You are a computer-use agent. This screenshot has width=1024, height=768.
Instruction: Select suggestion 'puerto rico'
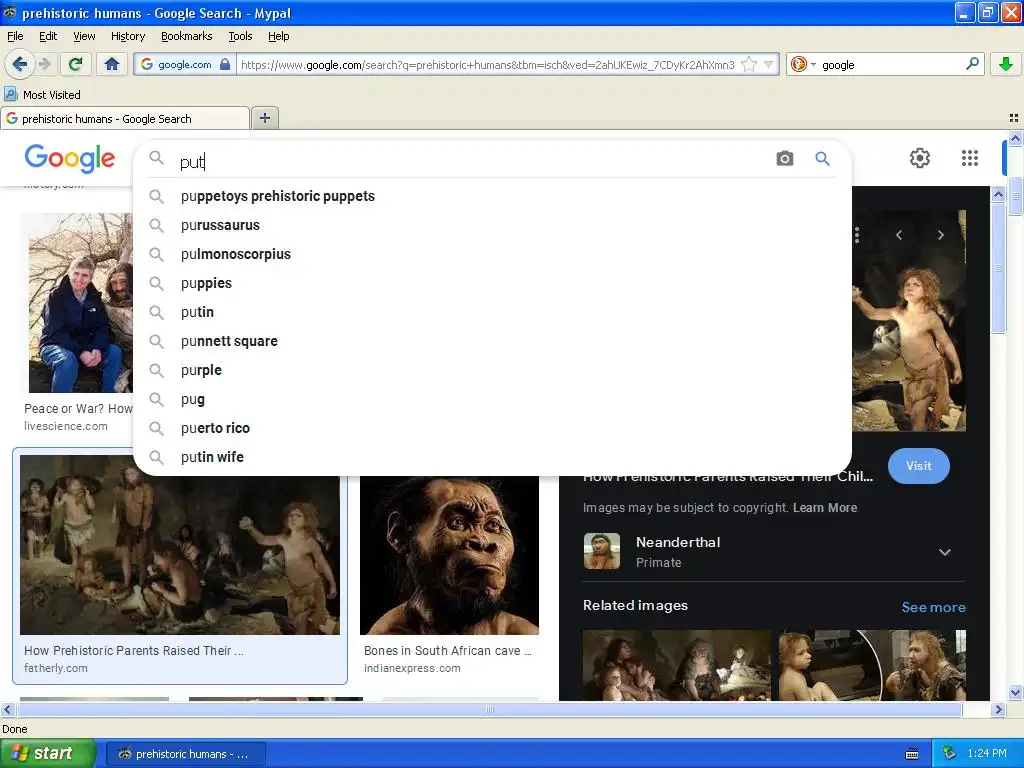492,428
